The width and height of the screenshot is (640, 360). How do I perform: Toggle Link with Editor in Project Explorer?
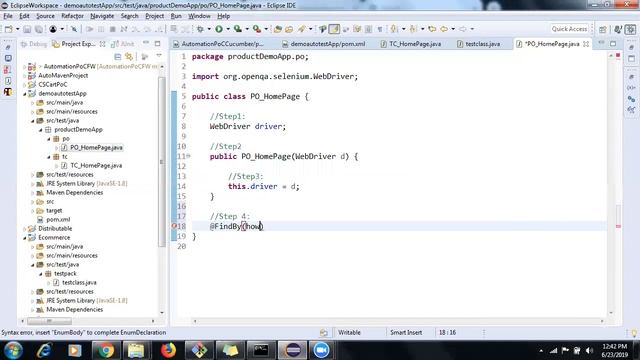click(129, 56)
